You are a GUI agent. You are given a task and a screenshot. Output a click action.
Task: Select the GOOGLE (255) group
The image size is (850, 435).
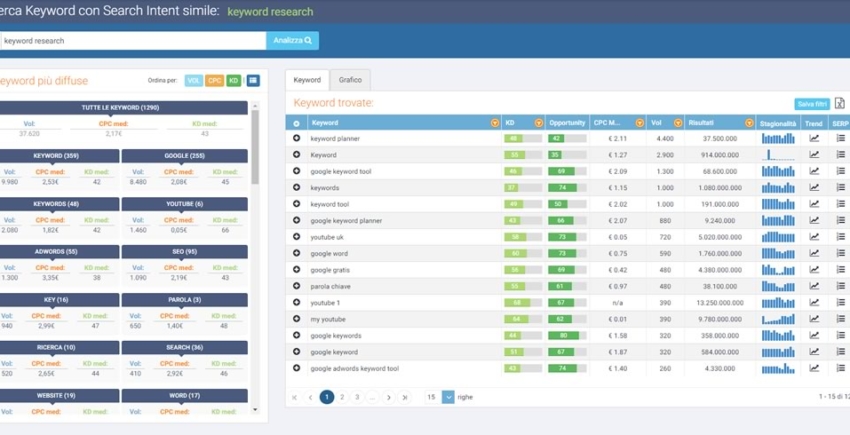coord(185,156)
